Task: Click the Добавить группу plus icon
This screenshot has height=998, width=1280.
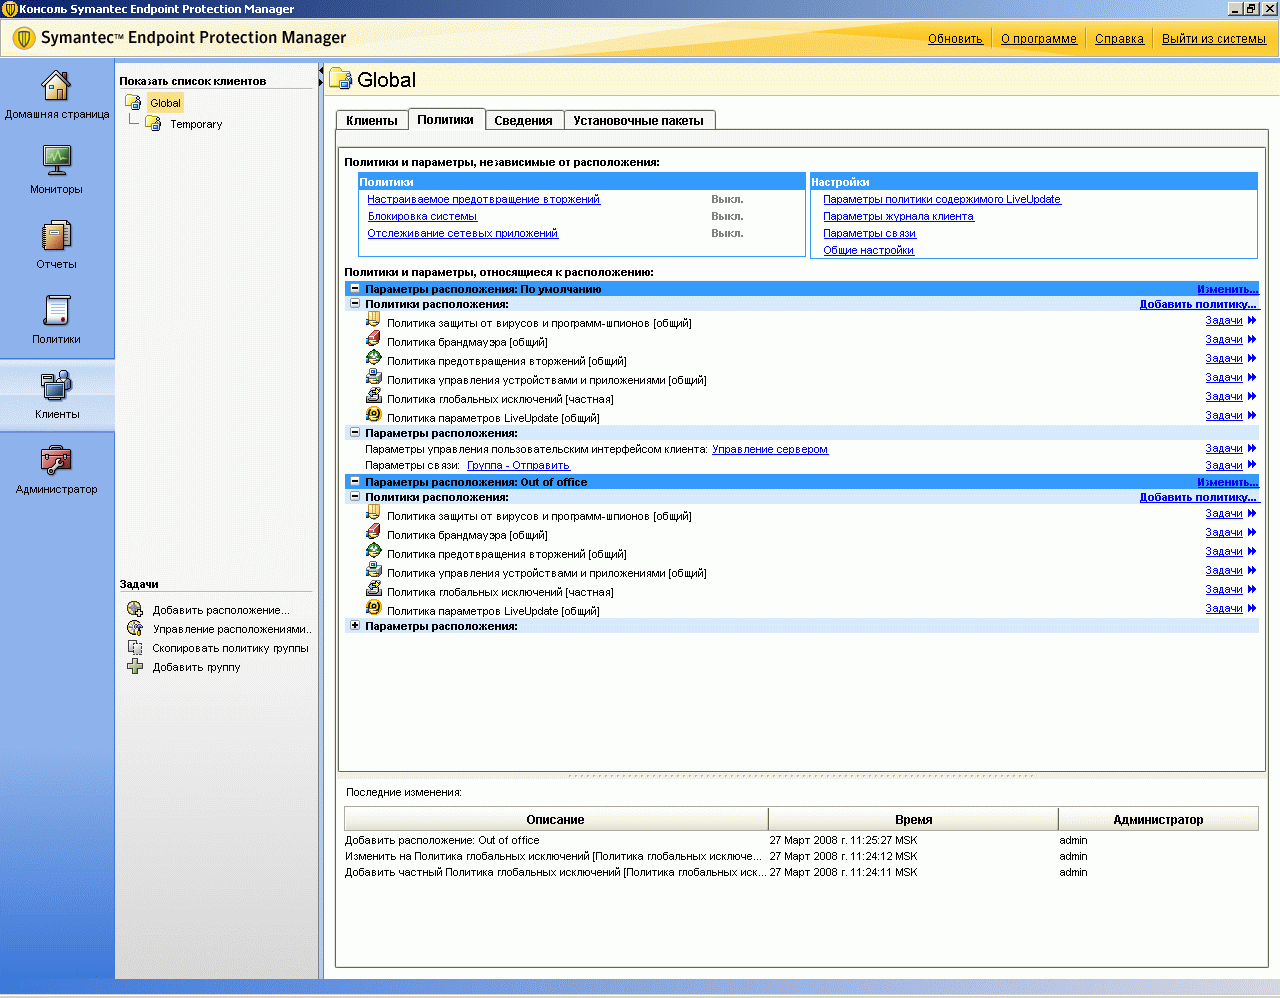Action: tap(135, 667)
